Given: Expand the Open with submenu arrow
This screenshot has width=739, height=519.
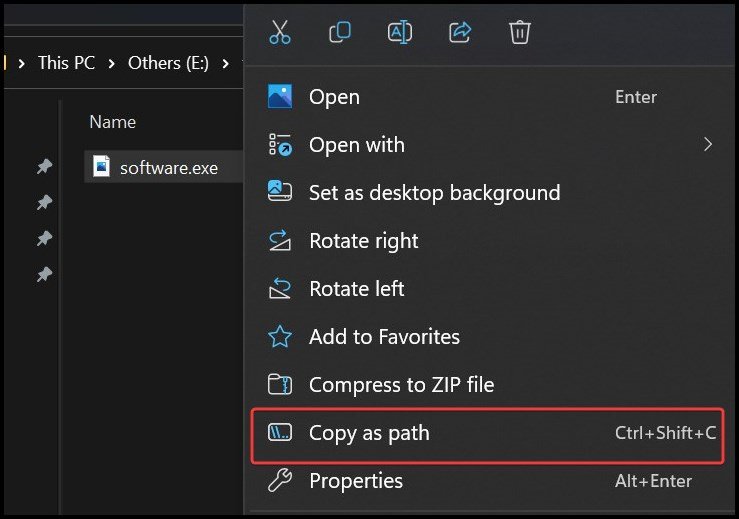Looking at the screenshot, I should click(708, 145).
